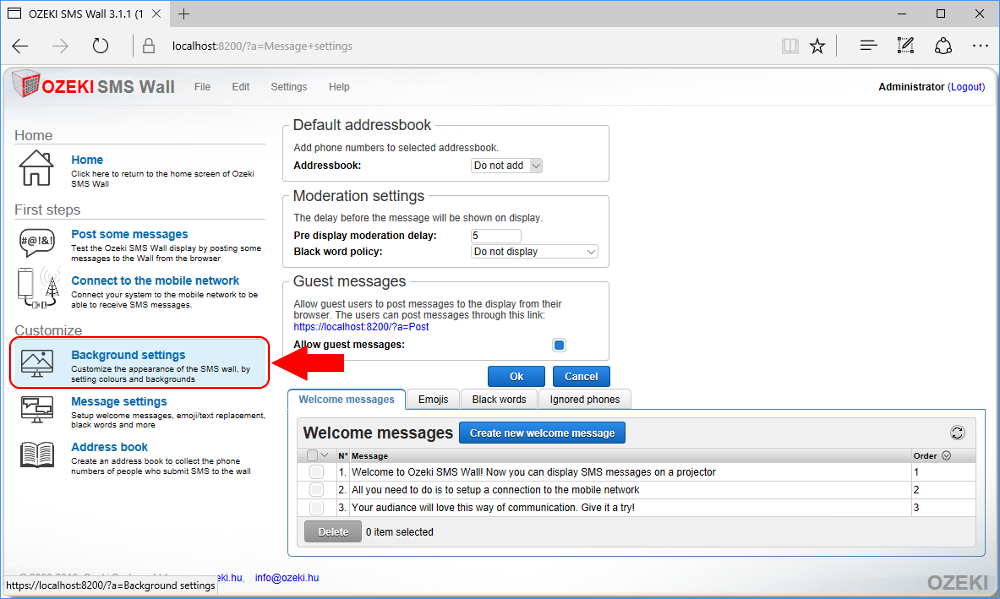1000x599 pixels.
Task: Click the Message settings monitor icon
Action: (37, 410)
